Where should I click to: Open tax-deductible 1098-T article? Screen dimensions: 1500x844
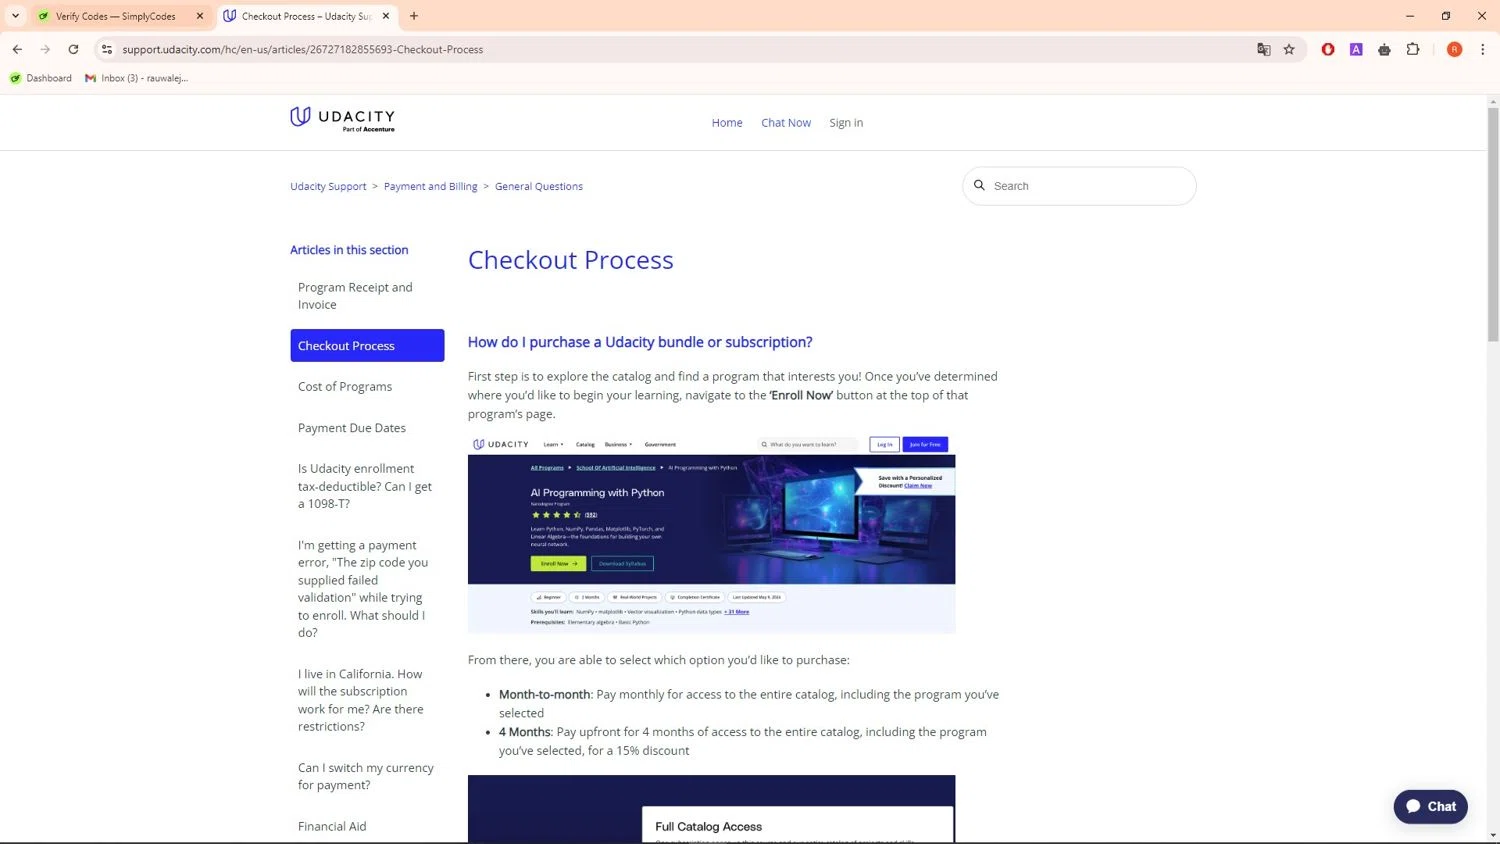pyautogui.click(x=367, y=486)
